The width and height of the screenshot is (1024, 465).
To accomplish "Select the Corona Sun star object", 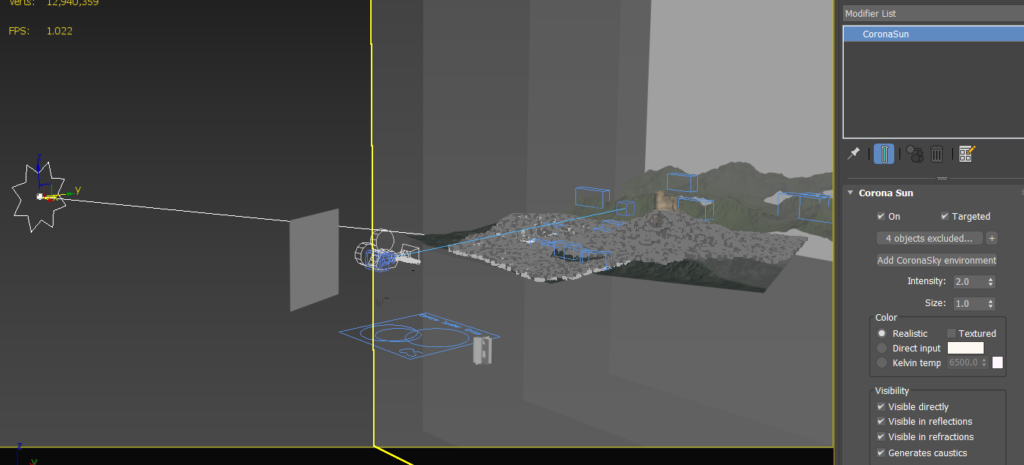I will pos(40,197).
